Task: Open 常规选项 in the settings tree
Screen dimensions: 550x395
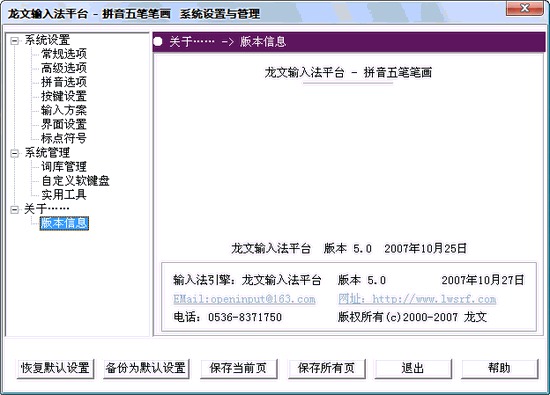Action: click(63, 54)
